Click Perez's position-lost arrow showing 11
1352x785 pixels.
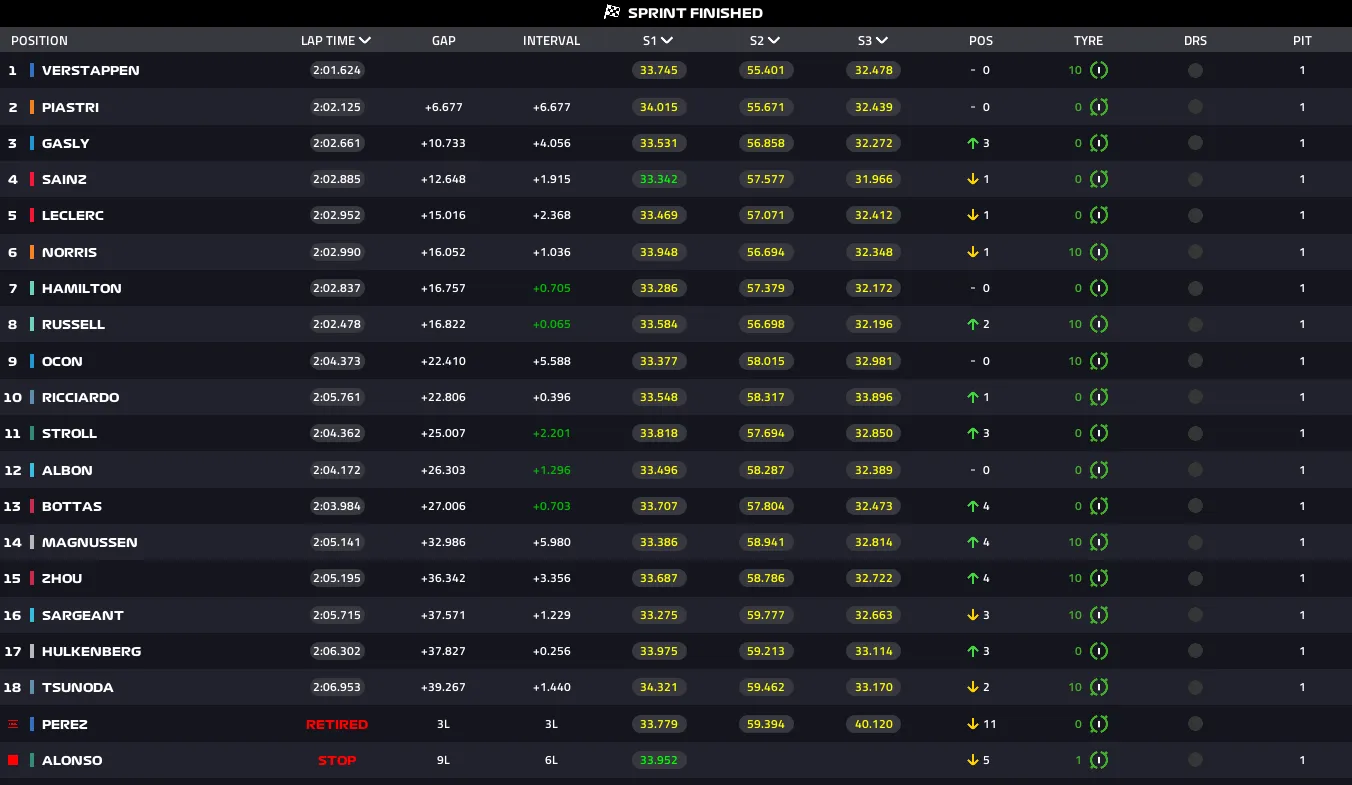pos(972,724)
